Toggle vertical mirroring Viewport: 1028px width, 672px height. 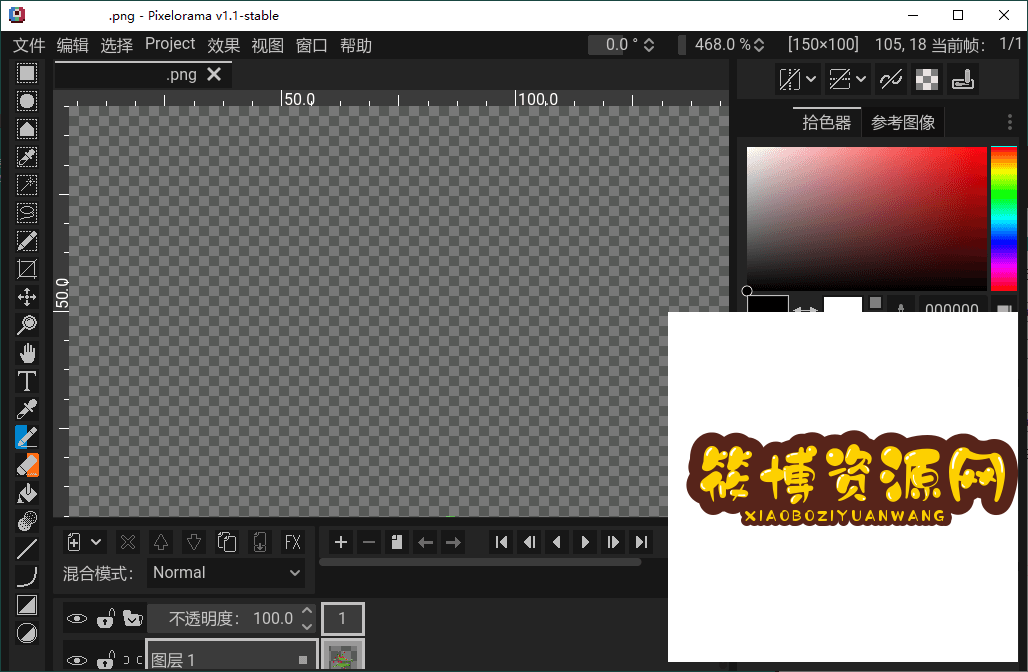pyautogui.click(x=840, y=79)
